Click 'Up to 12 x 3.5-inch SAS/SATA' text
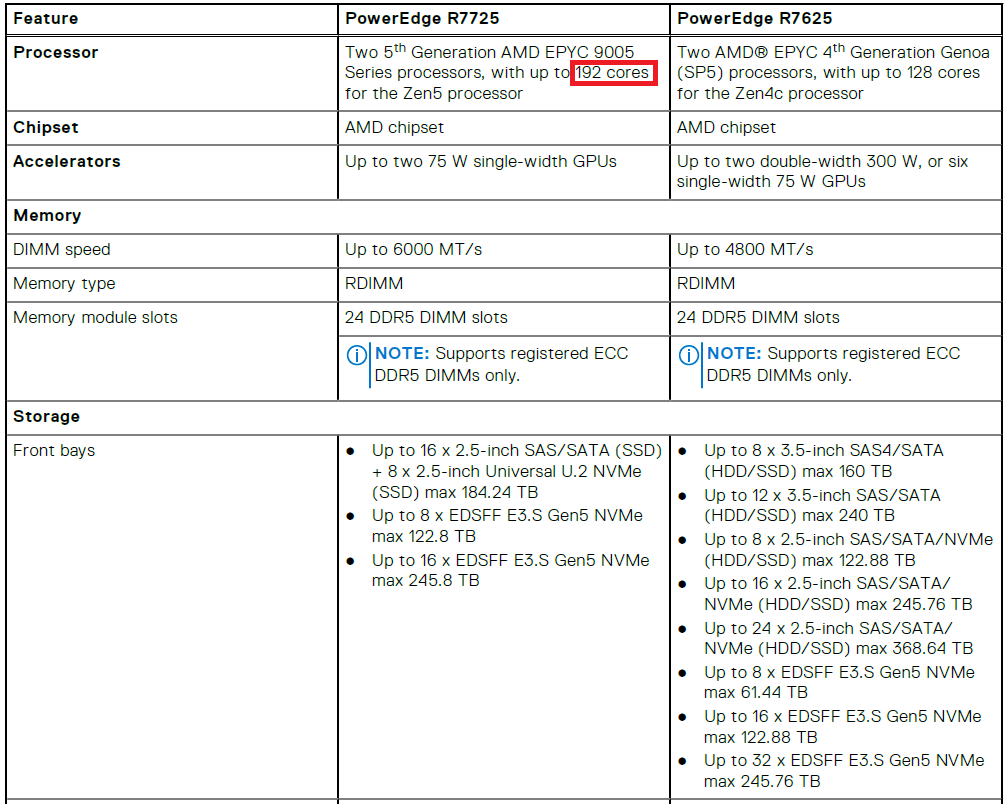1006x804 pixels. click(822, 495)
